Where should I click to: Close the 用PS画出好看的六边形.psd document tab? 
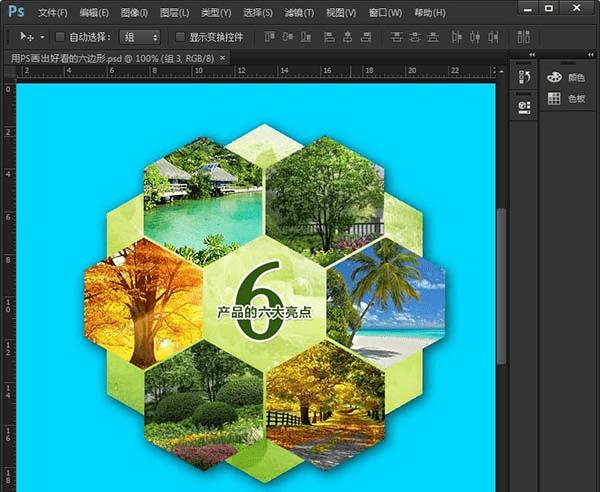pyautogui.click(x=223, y=58)
